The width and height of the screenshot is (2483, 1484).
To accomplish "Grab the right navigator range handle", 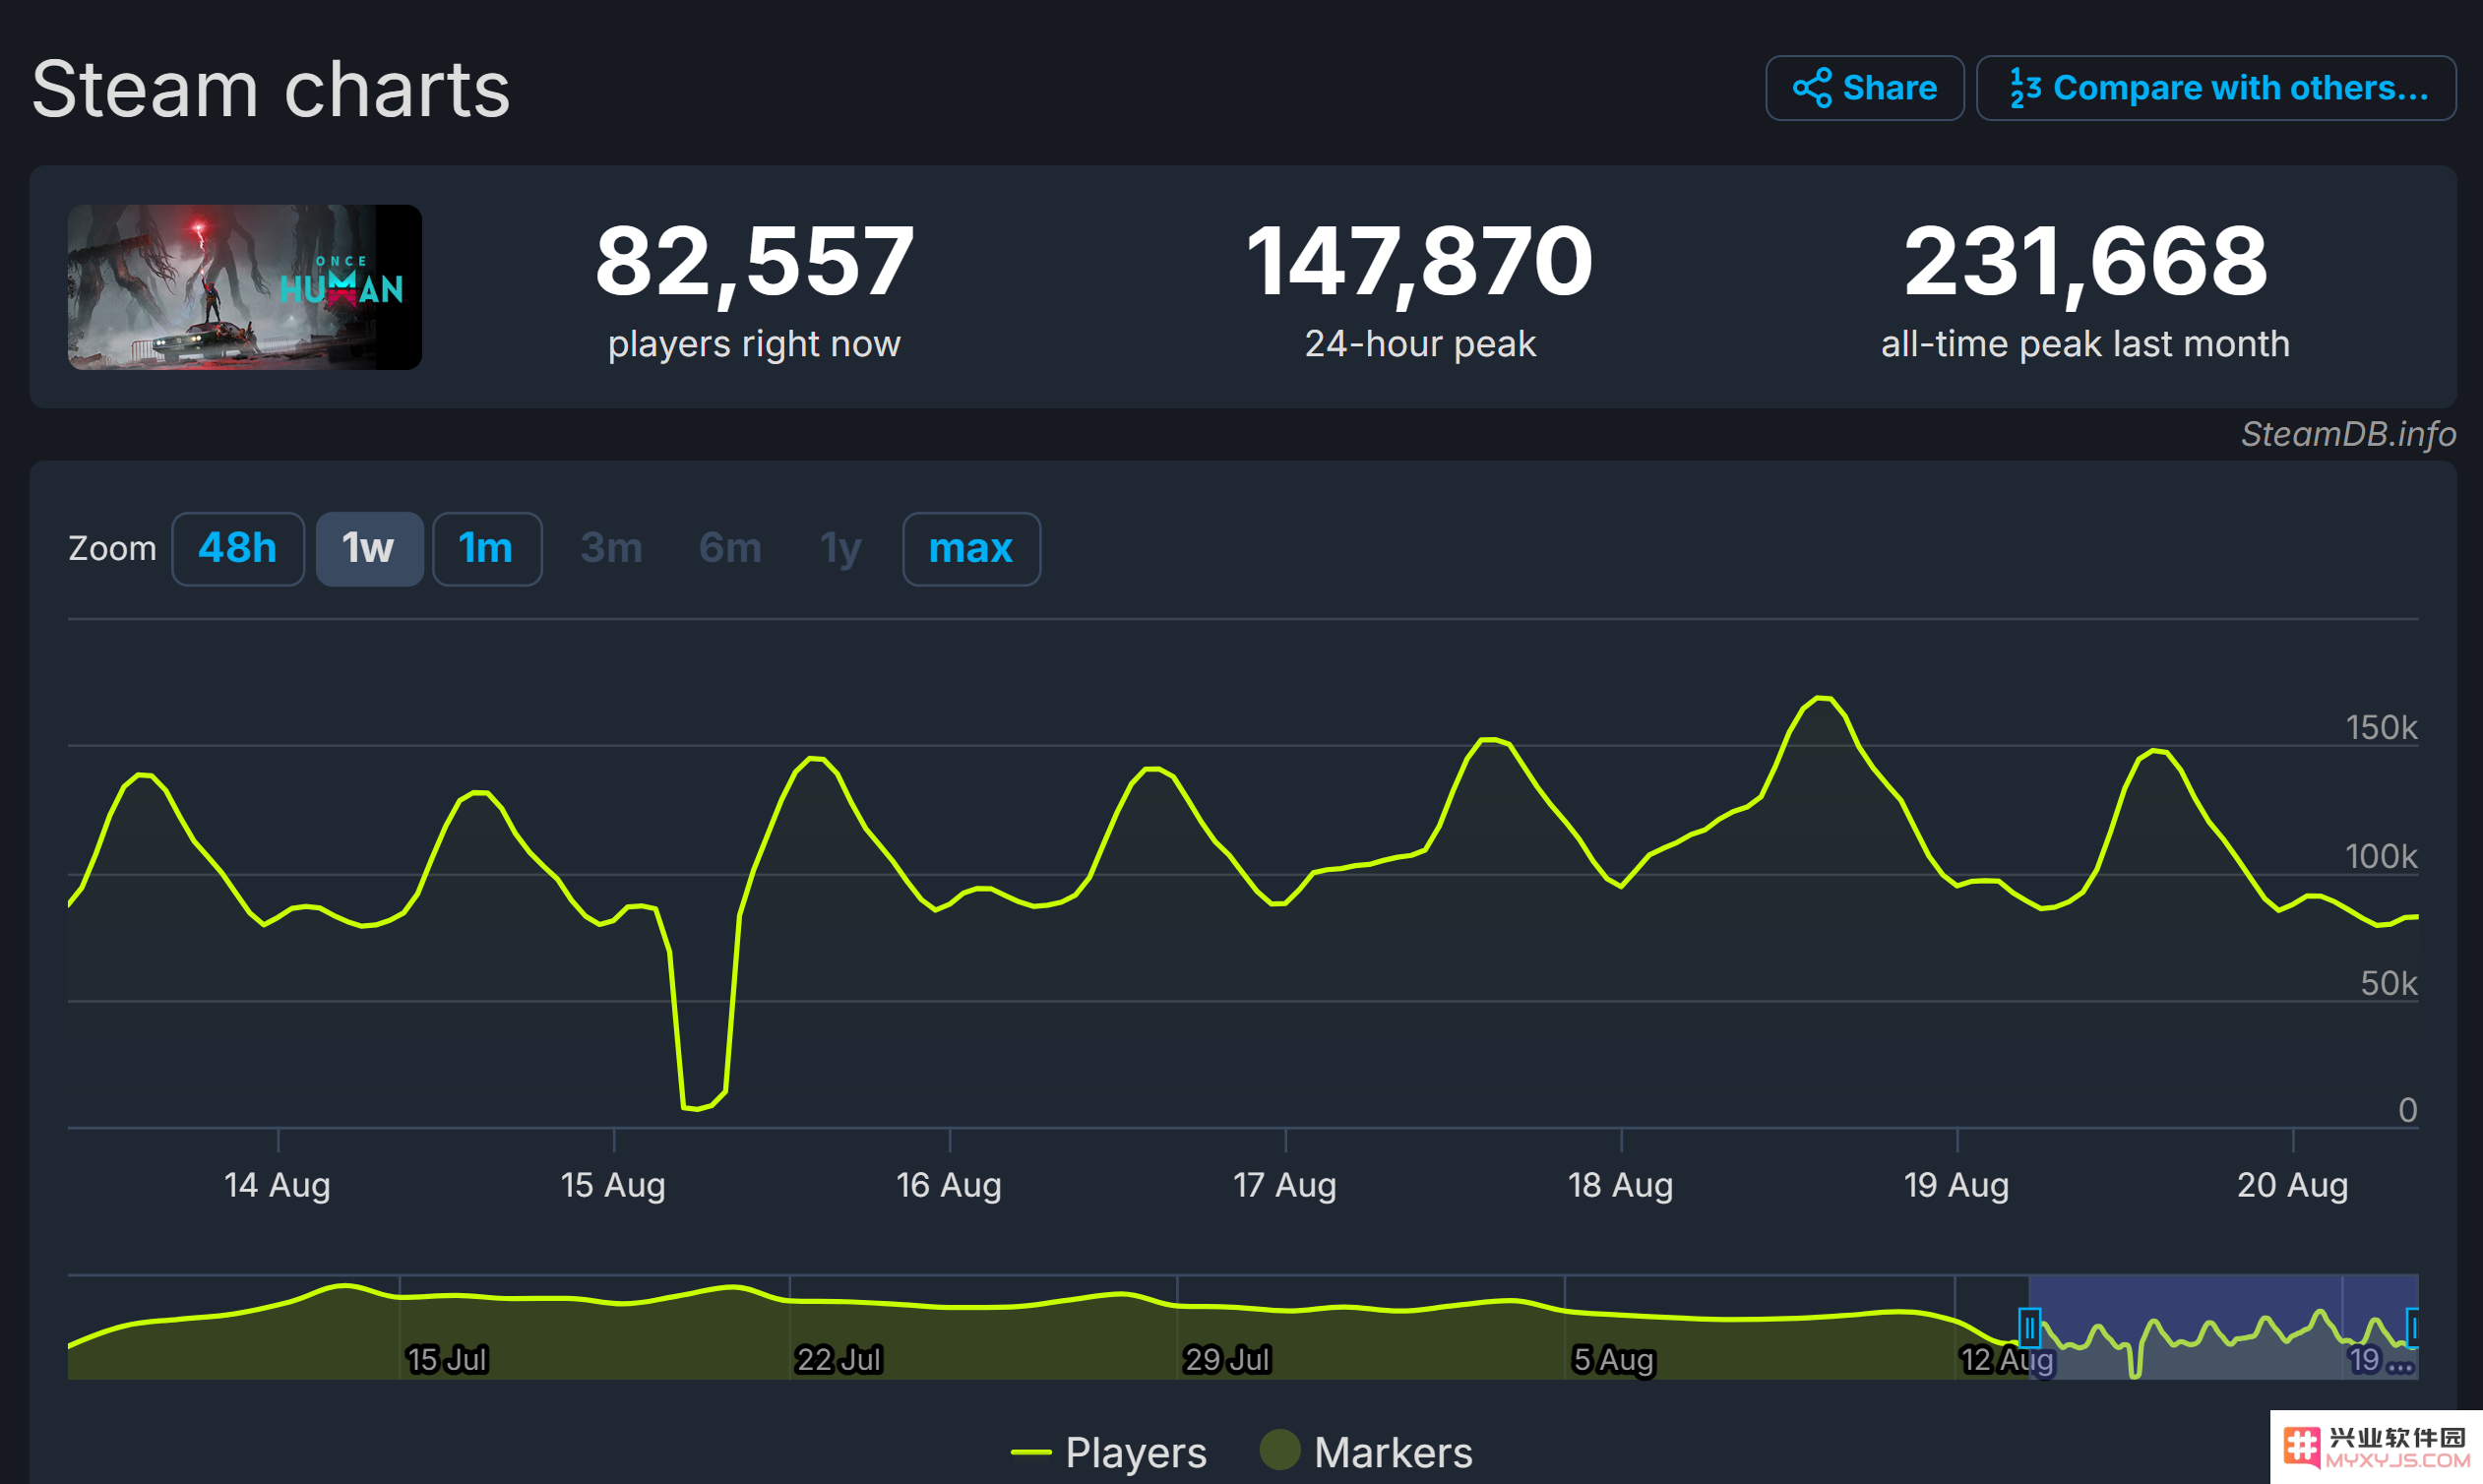I will 2412,1329.
